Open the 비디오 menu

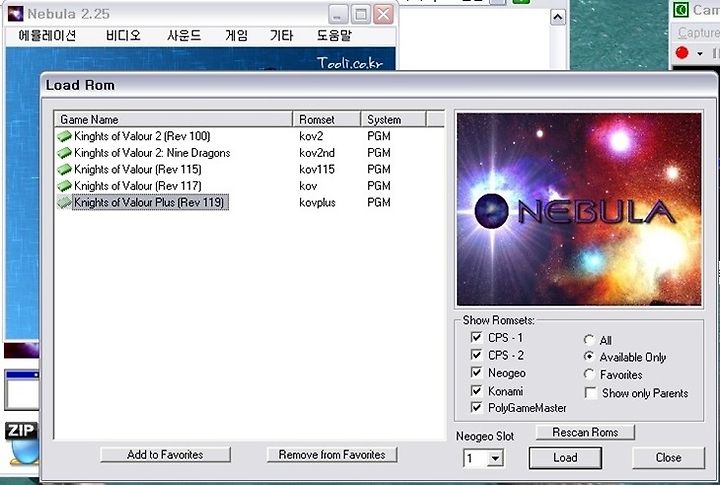(x=123, y=35)
